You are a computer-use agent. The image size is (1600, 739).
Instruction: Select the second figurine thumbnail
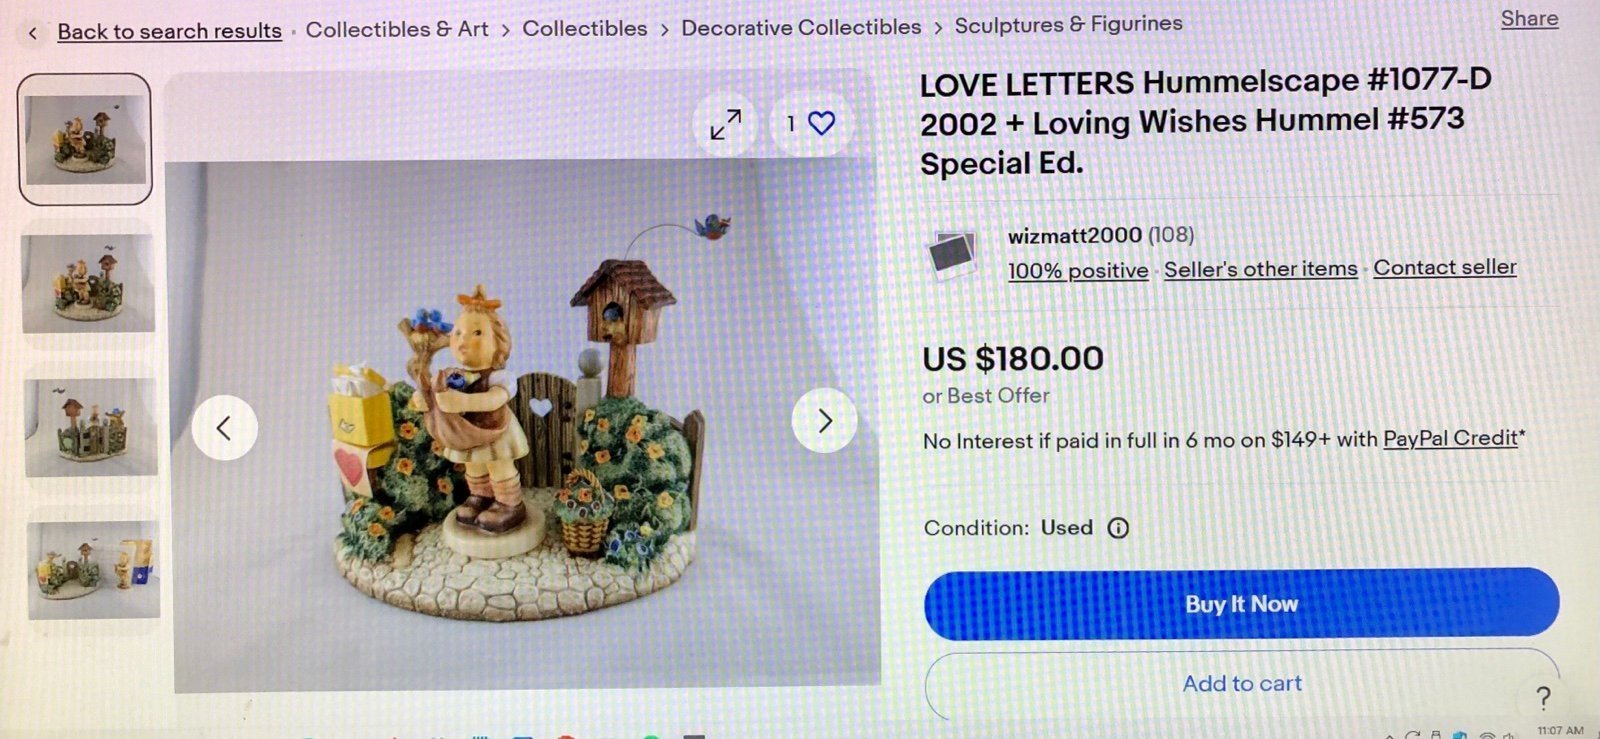[88, 283]
